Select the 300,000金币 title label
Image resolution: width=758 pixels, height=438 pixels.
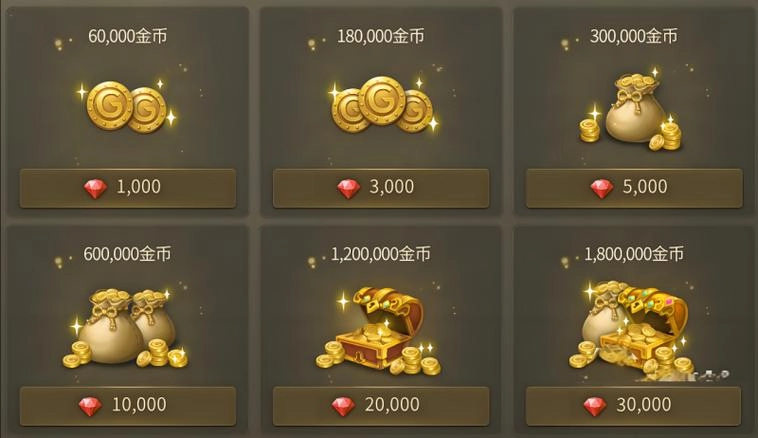pyautogui.click(x=634, y=36)
